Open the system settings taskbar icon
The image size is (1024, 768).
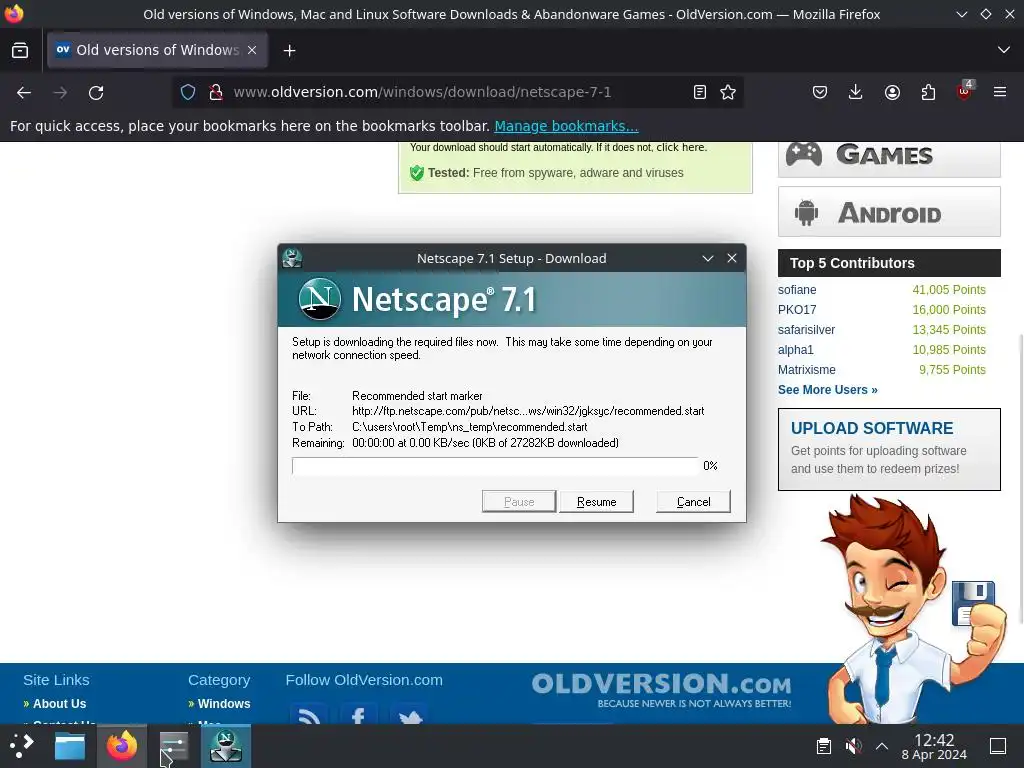coord(173,746)
